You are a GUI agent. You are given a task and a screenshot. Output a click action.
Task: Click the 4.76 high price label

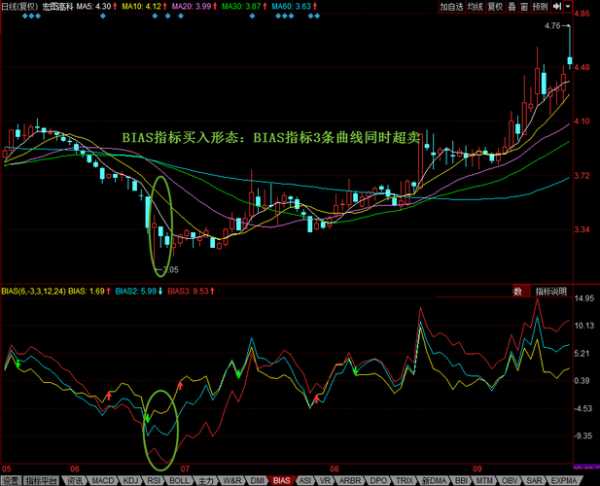[x=551, y=26]
